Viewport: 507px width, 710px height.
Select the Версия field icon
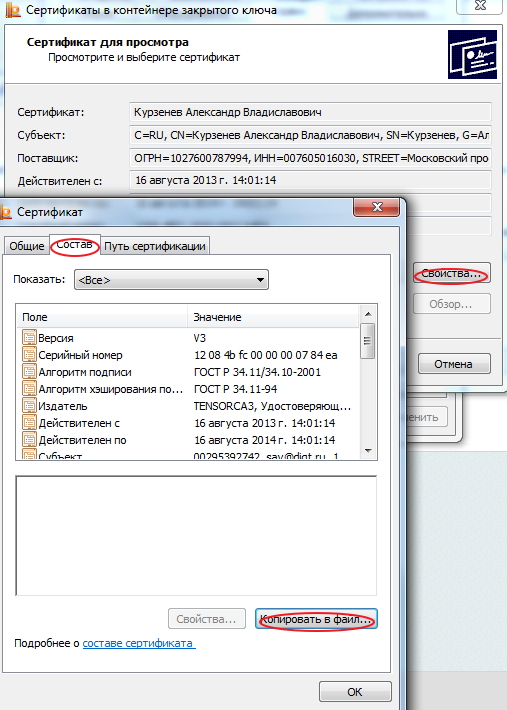pyautogui.click(x=29, y=338)
